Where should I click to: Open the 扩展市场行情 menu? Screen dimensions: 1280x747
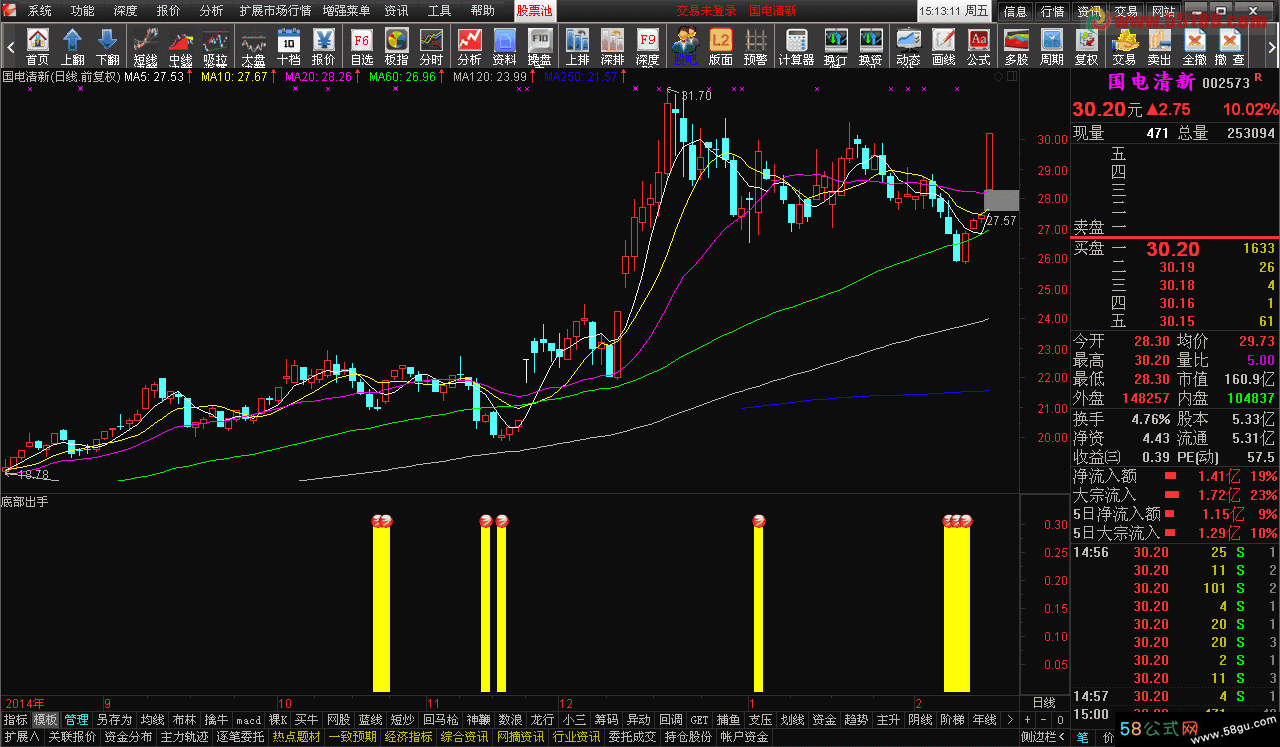coord(275,11)
